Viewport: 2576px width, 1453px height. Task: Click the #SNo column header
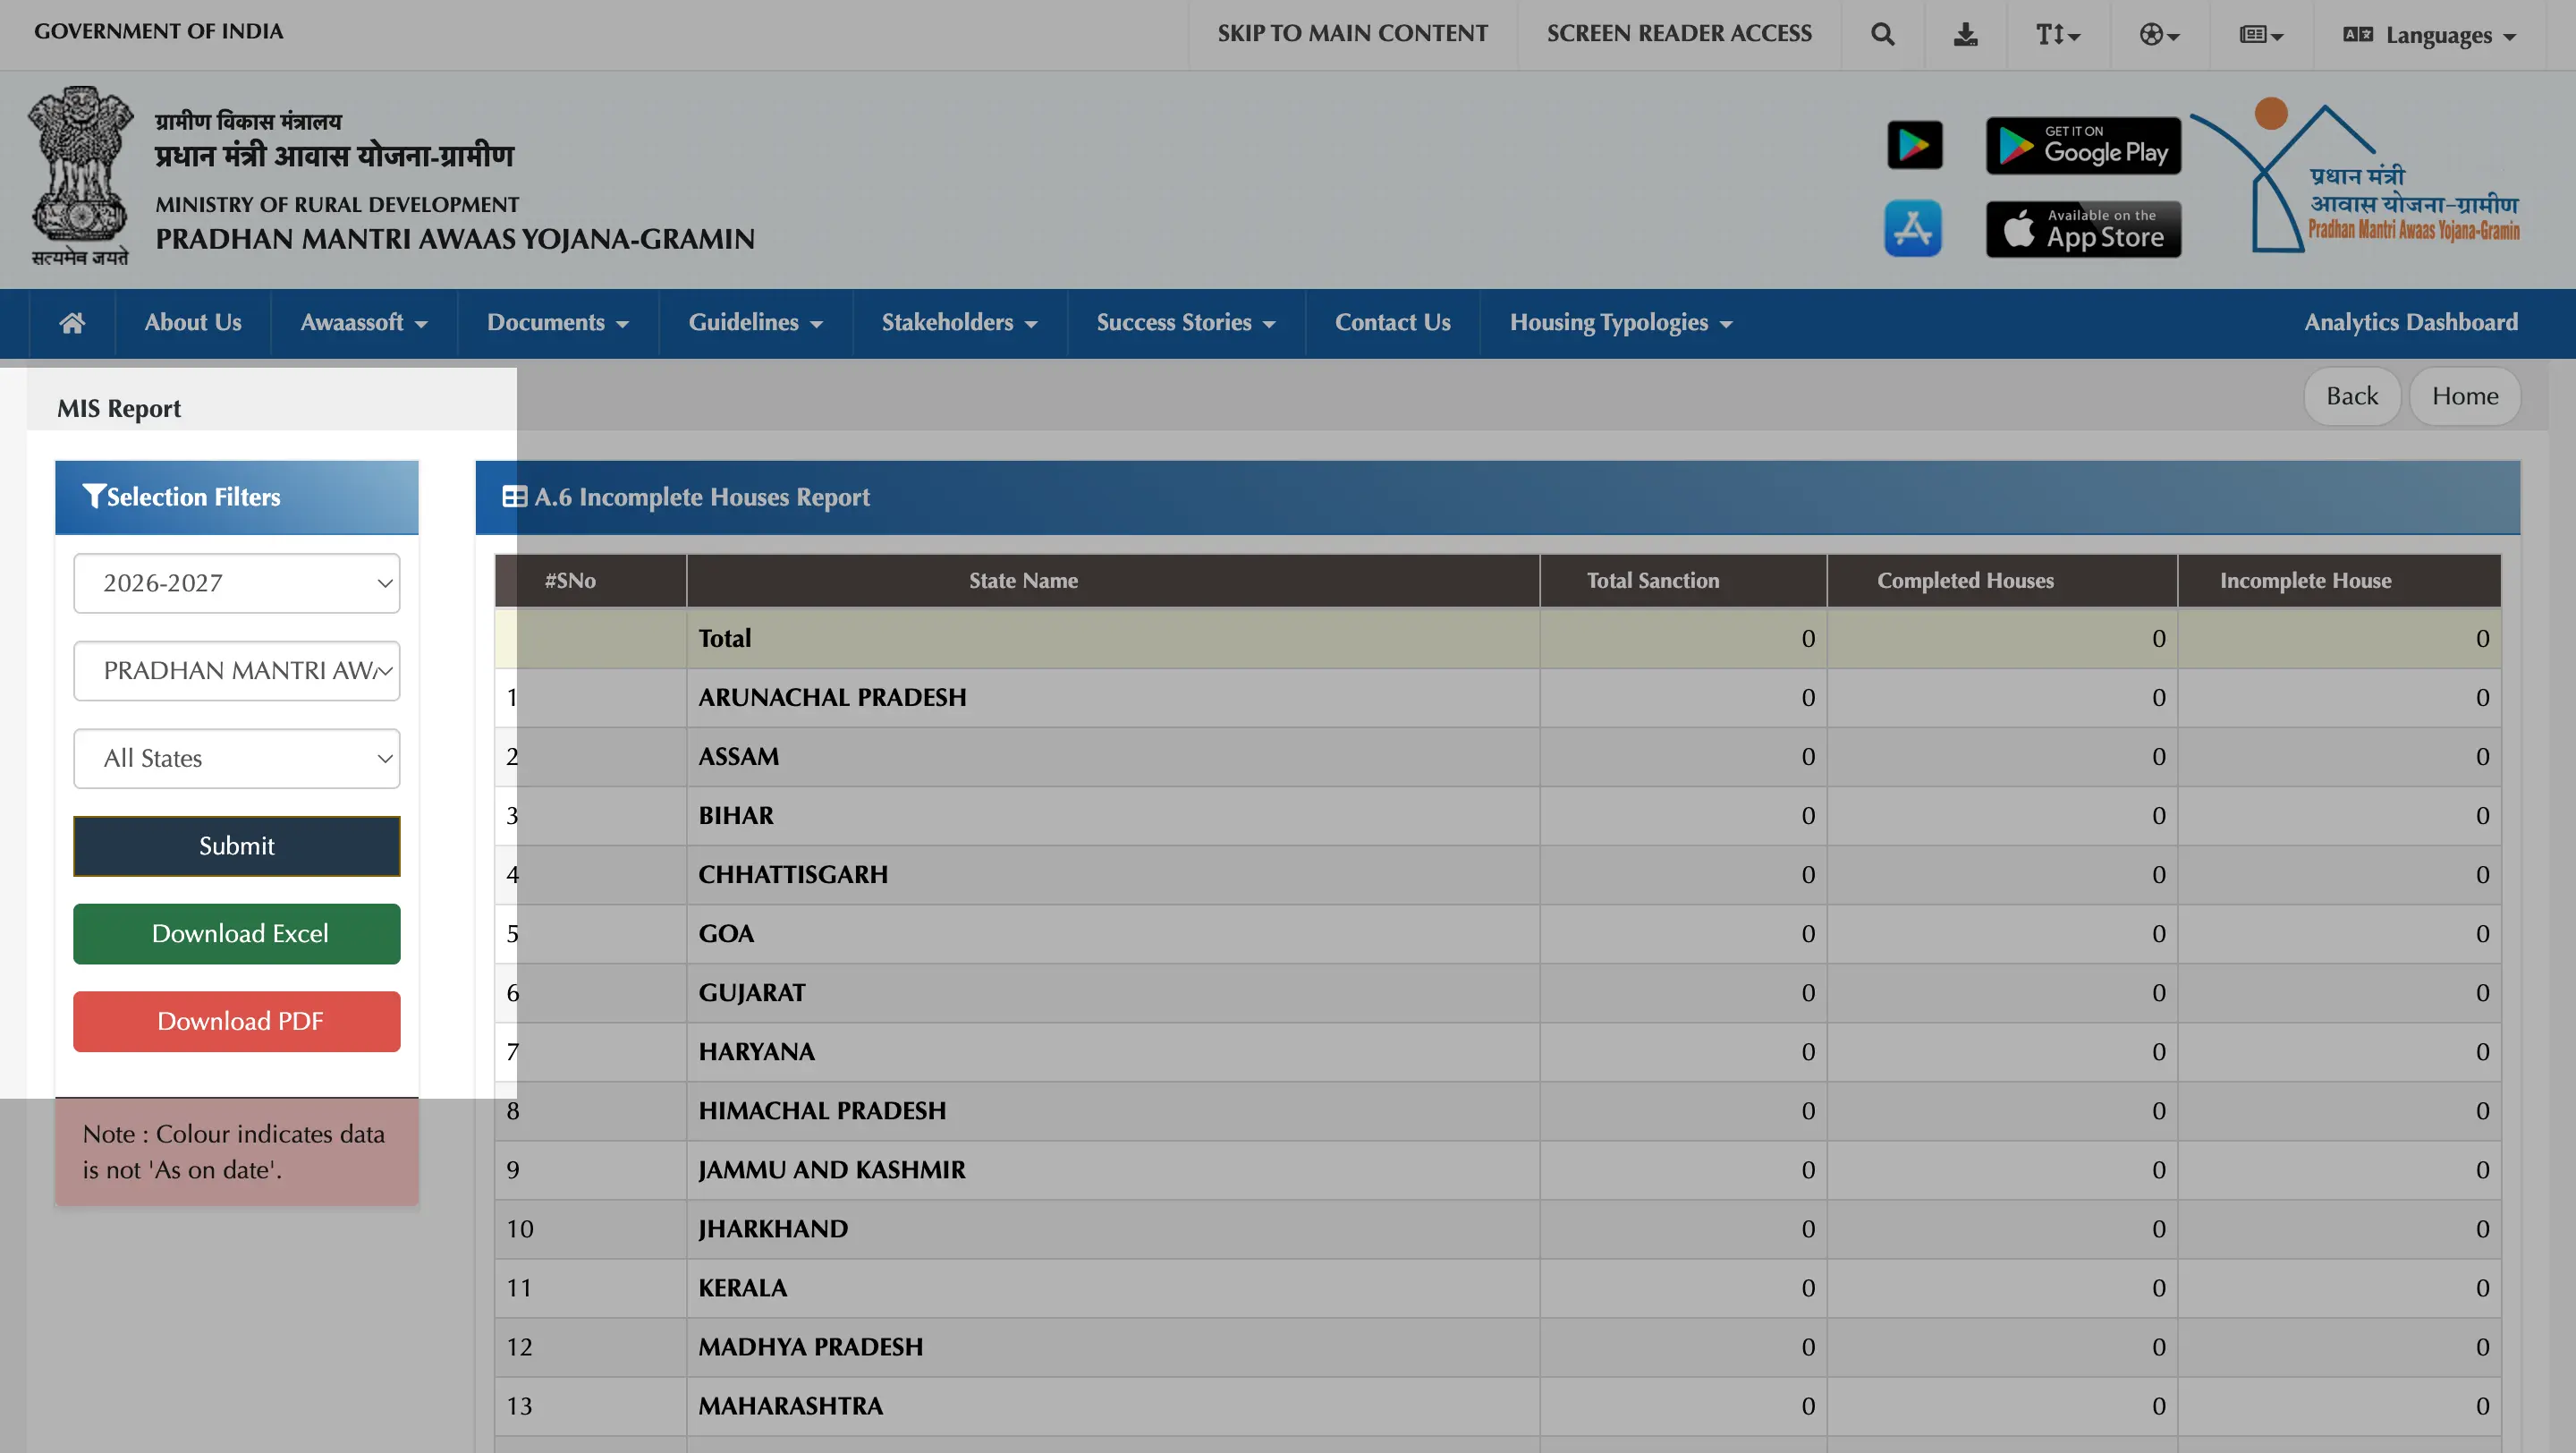(x=590, y=581)
